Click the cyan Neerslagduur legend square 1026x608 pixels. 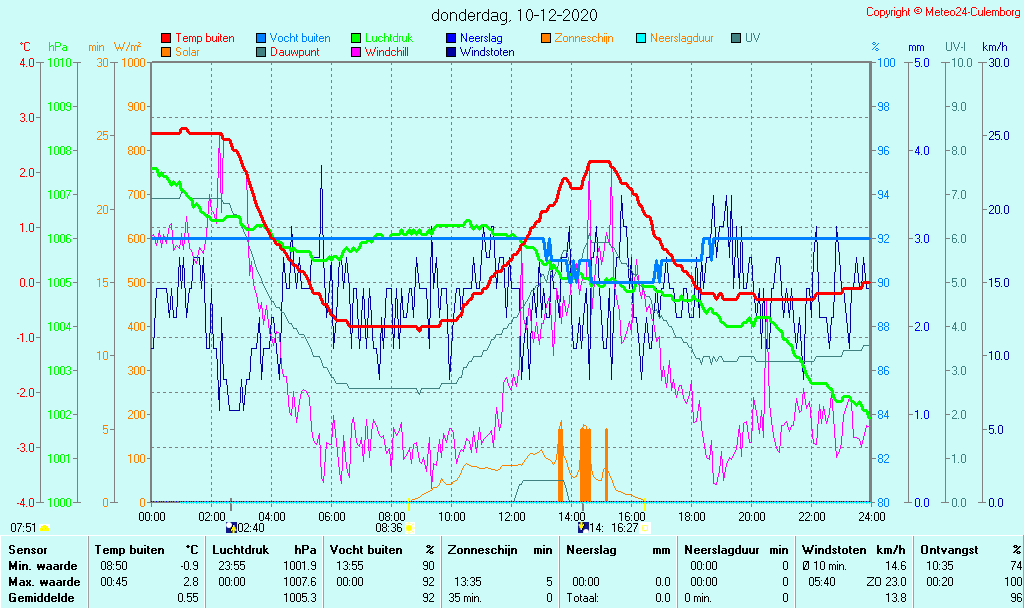coord(641,38)
